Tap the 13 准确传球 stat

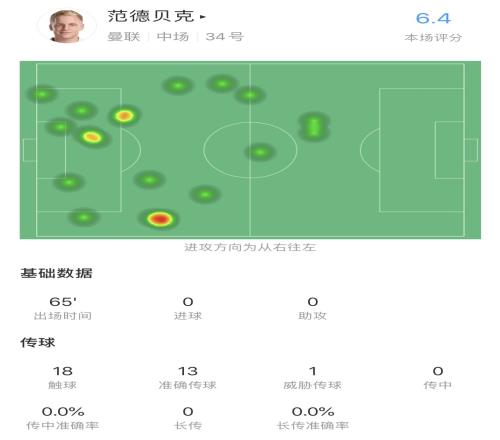(x=188, y=377)
